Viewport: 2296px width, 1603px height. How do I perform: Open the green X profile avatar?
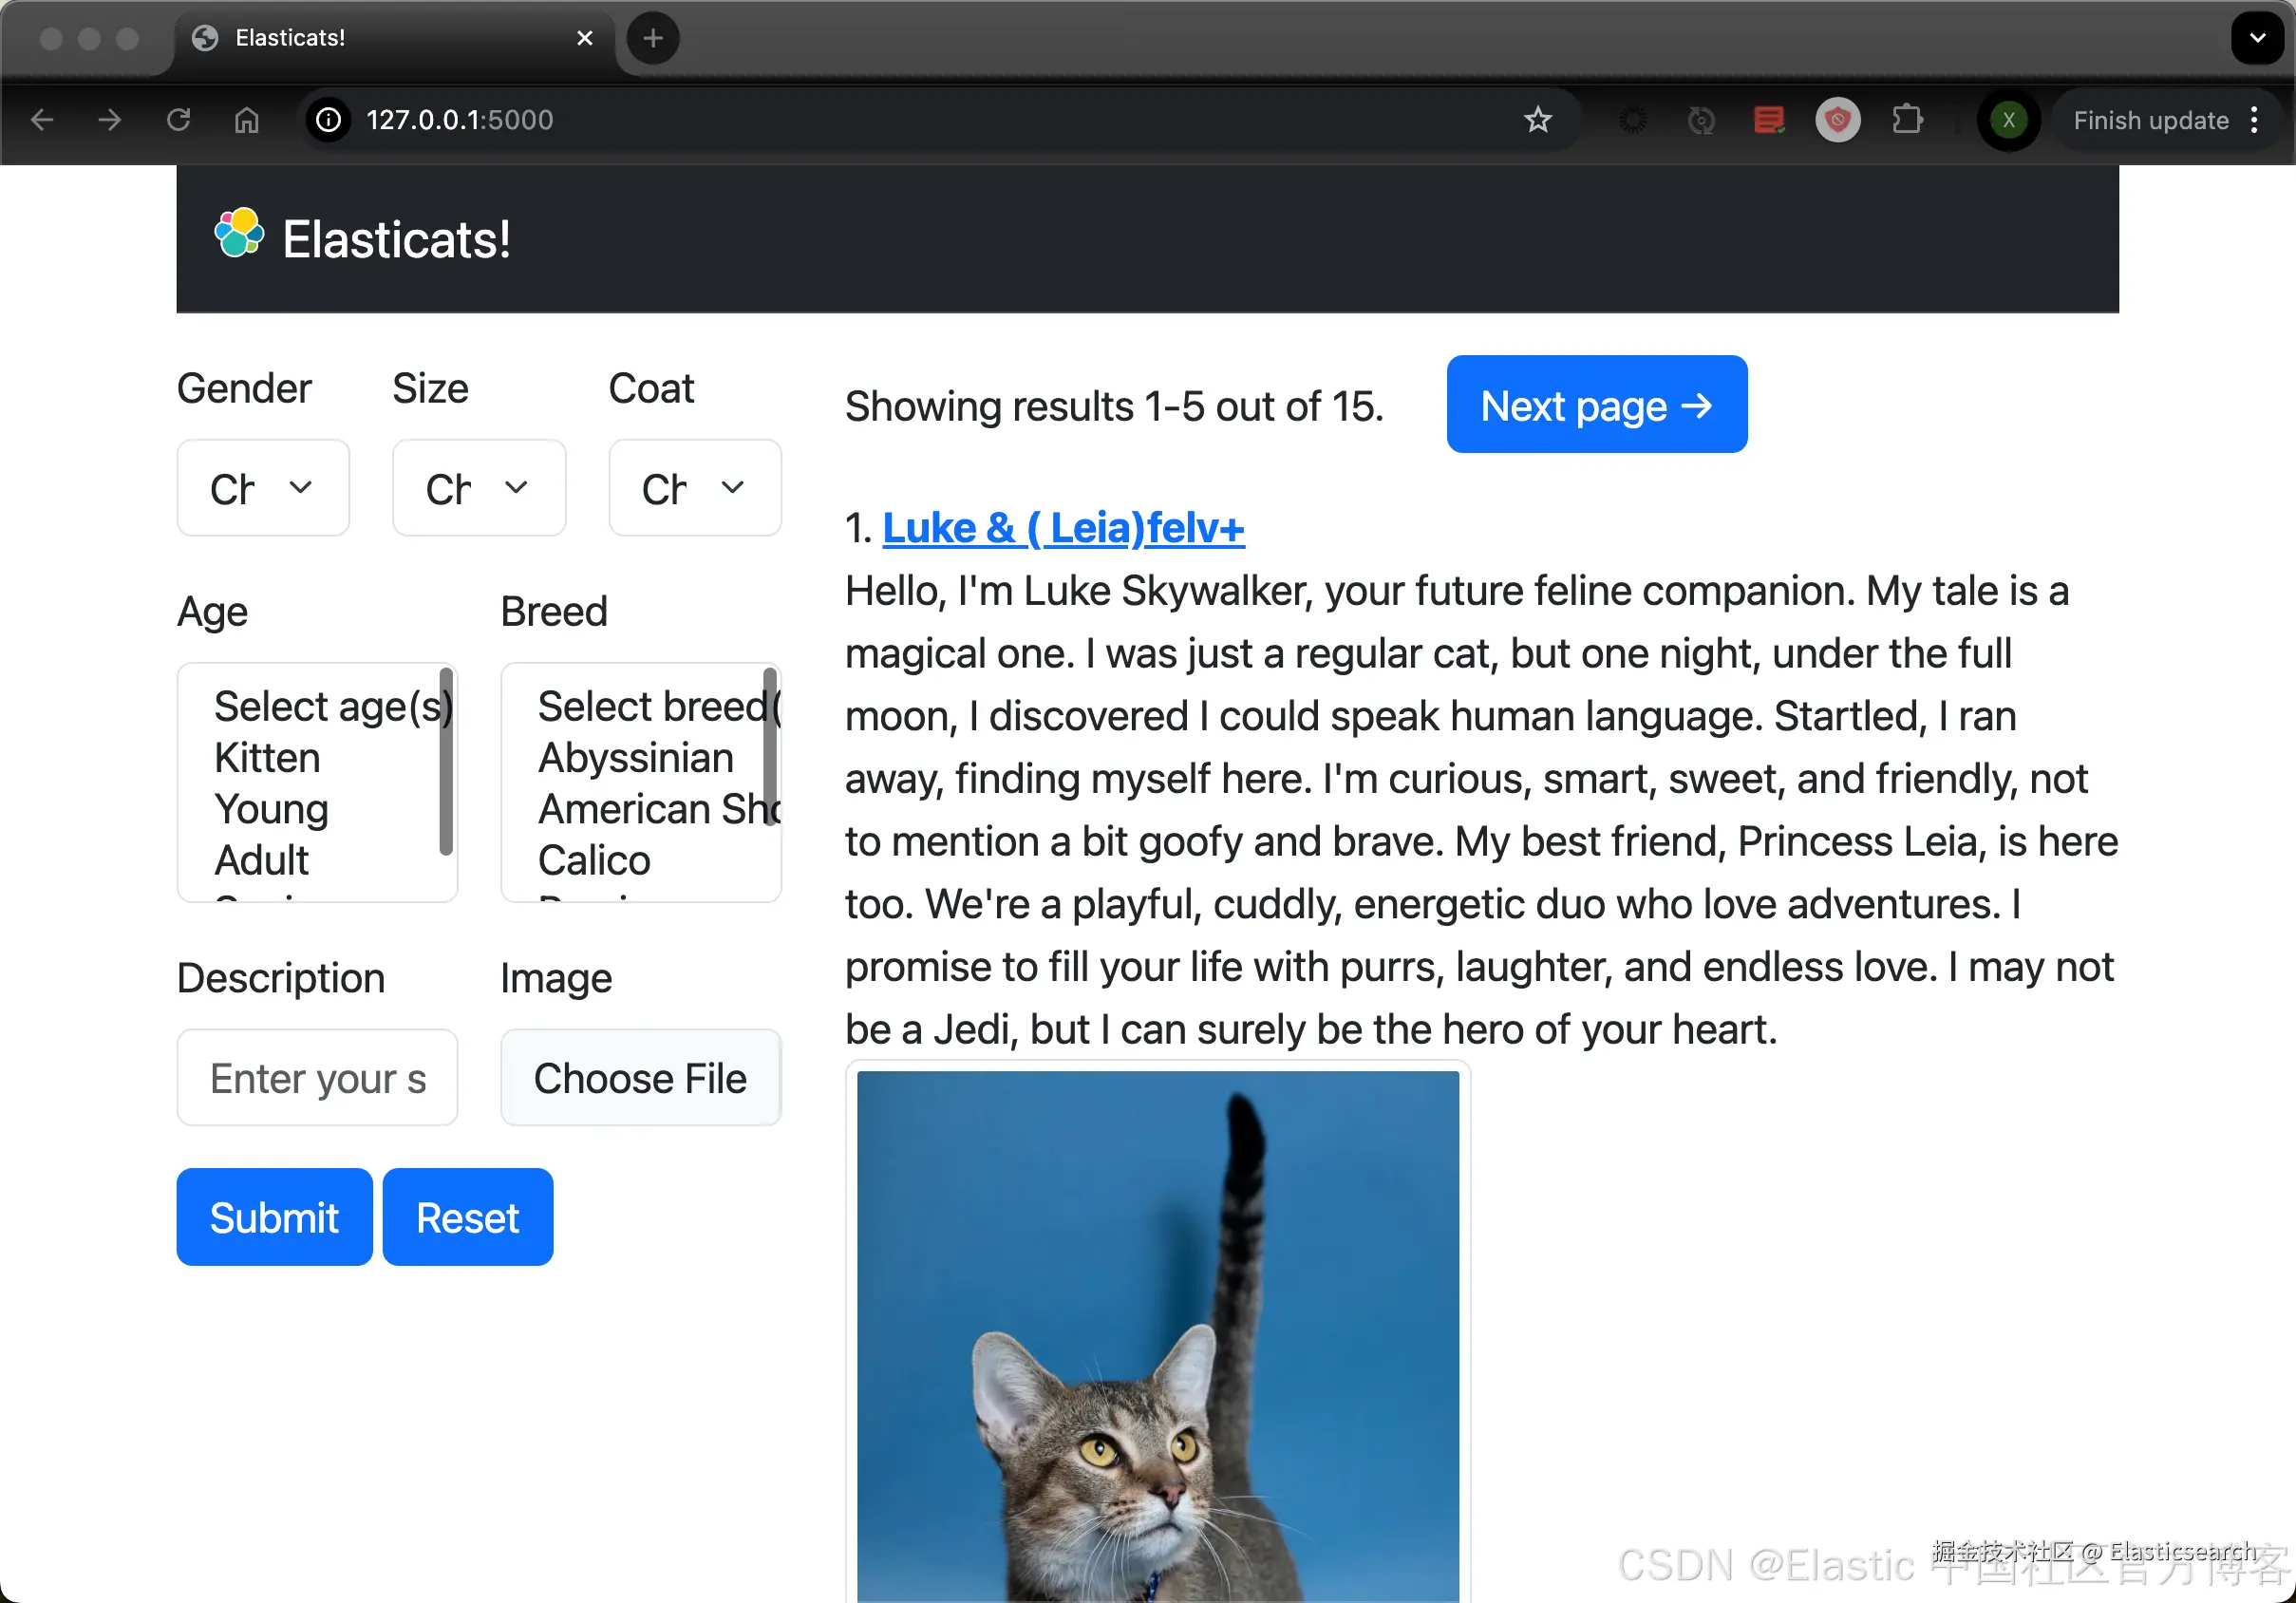(2008, 120)
